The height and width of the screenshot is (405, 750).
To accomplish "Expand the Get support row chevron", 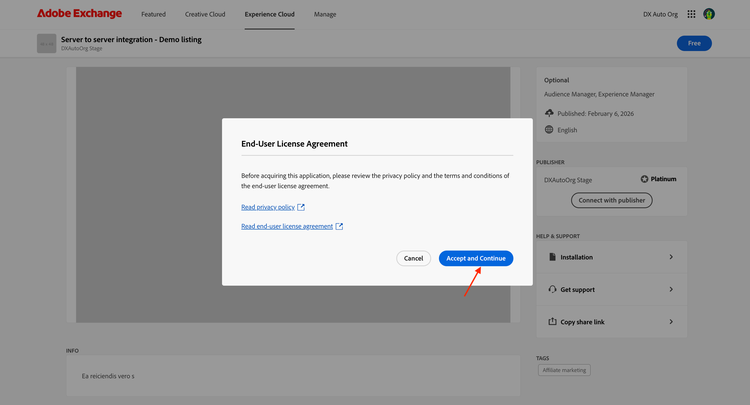I will coord(671,289).
